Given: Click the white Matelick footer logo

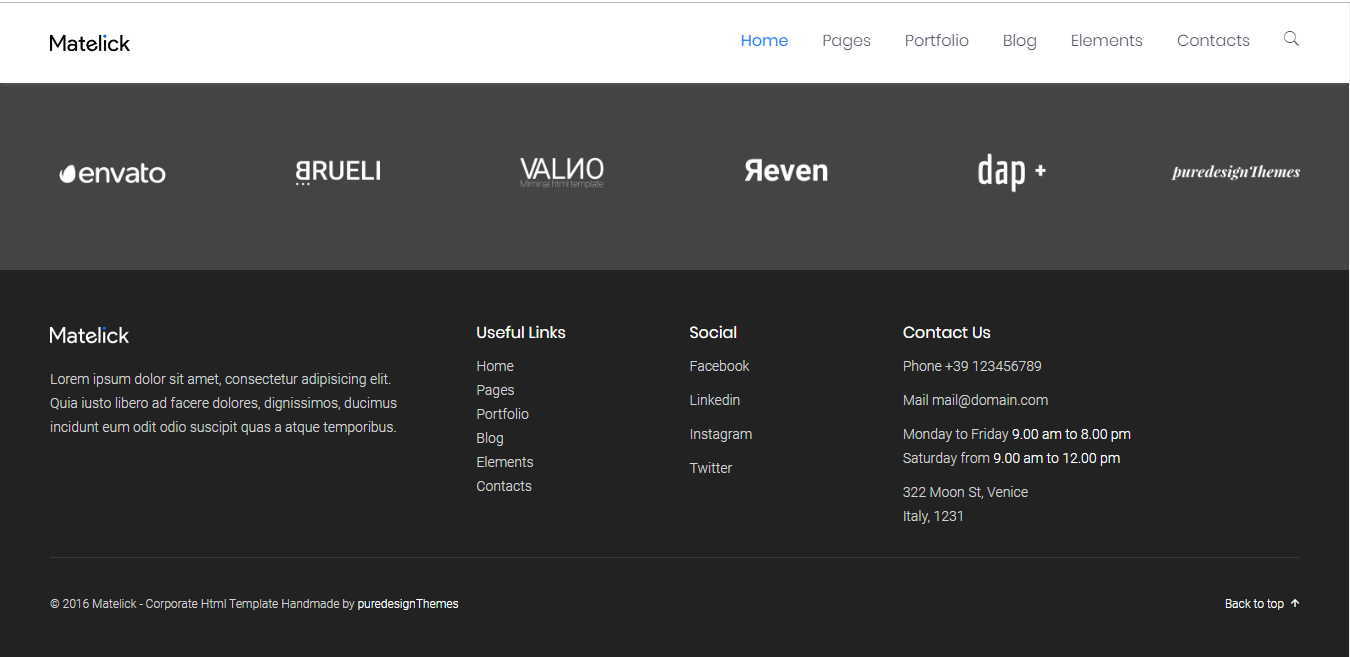Looking at the screenshot, I should pyautogui.click(x=90, y=335).
